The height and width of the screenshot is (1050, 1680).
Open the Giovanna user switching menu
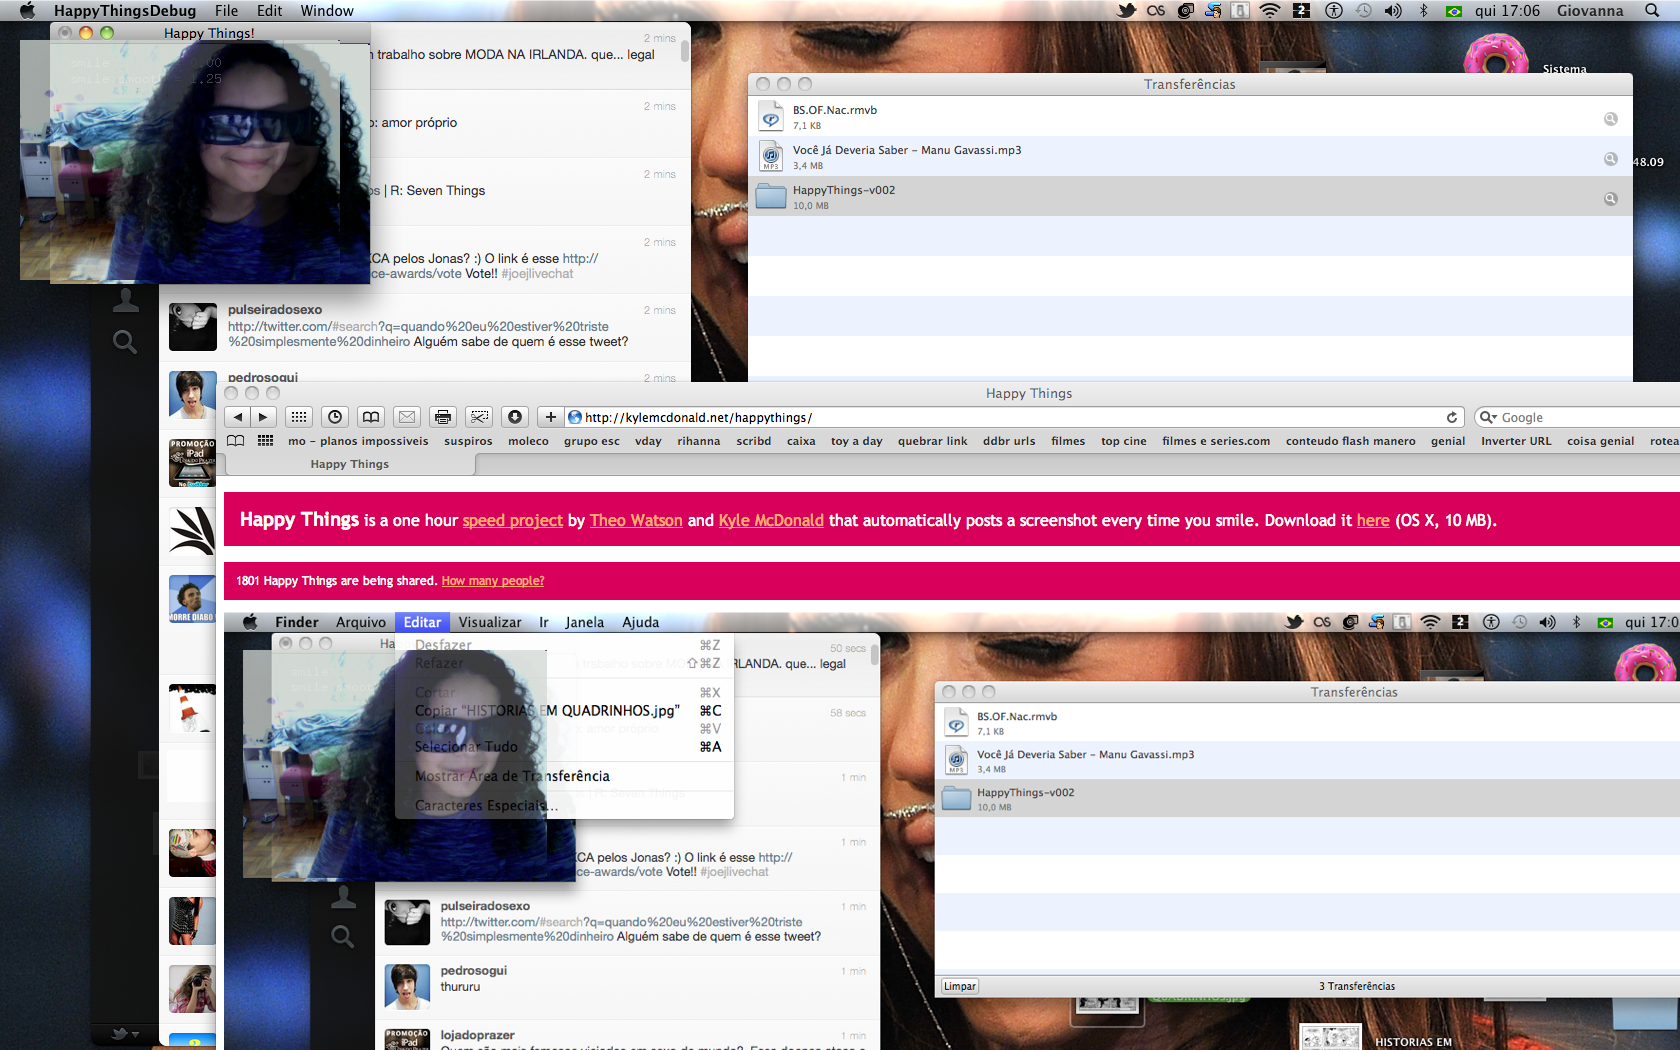point(1590,11)
